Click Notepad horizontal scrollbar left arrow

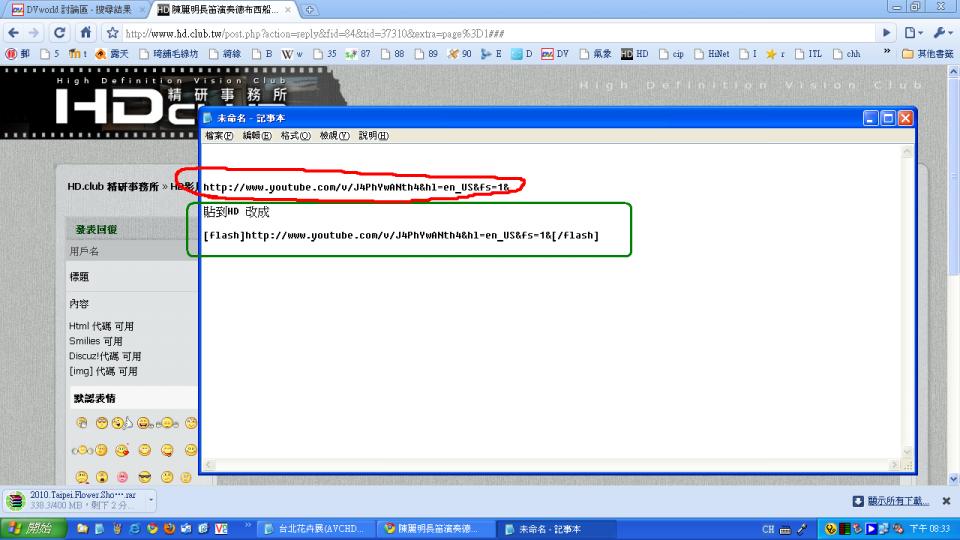[x=209, y=465]
